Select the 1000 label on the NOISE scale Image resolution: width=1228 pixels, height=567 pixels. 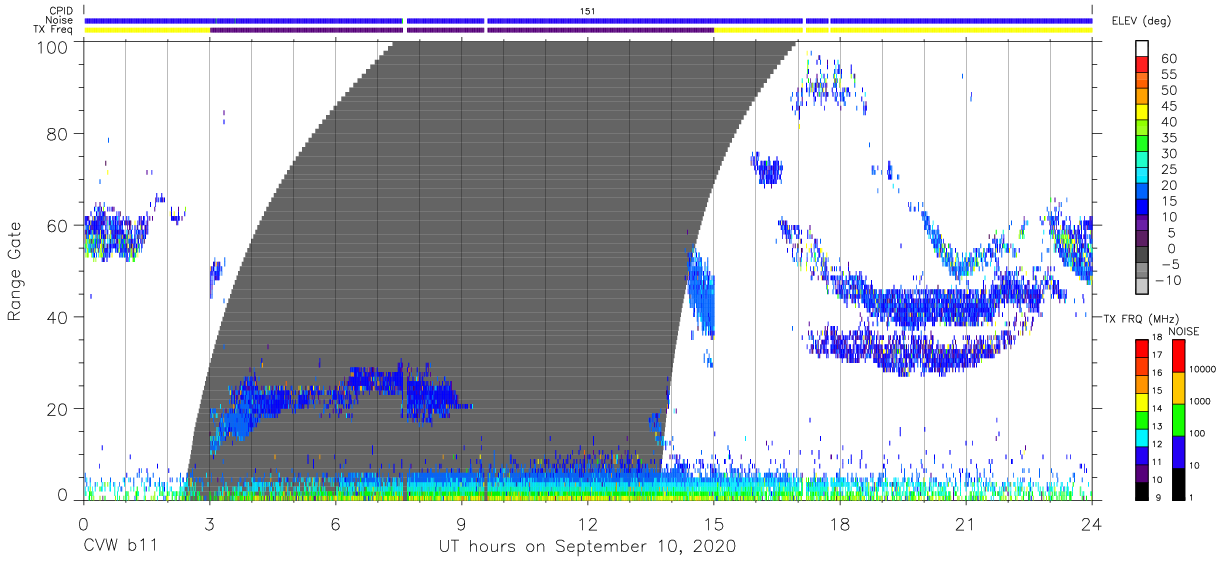pyautogui.click(x=1199, y=401)
